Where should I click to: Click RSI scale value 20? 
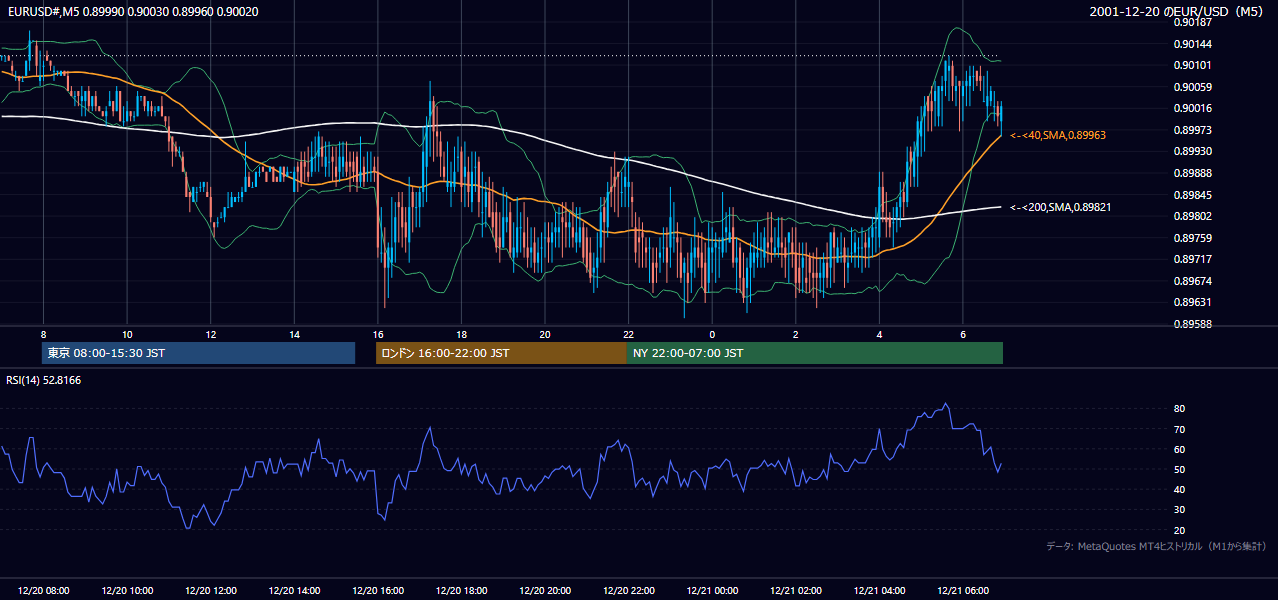pyautogui.click(x=1180, y=530)
